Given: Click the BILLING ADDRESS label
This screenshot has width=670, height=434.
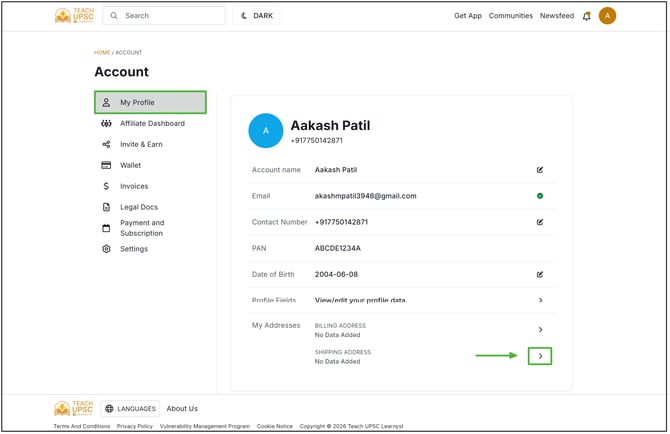Looking at the screenshot, I should (x=341, y=326).
